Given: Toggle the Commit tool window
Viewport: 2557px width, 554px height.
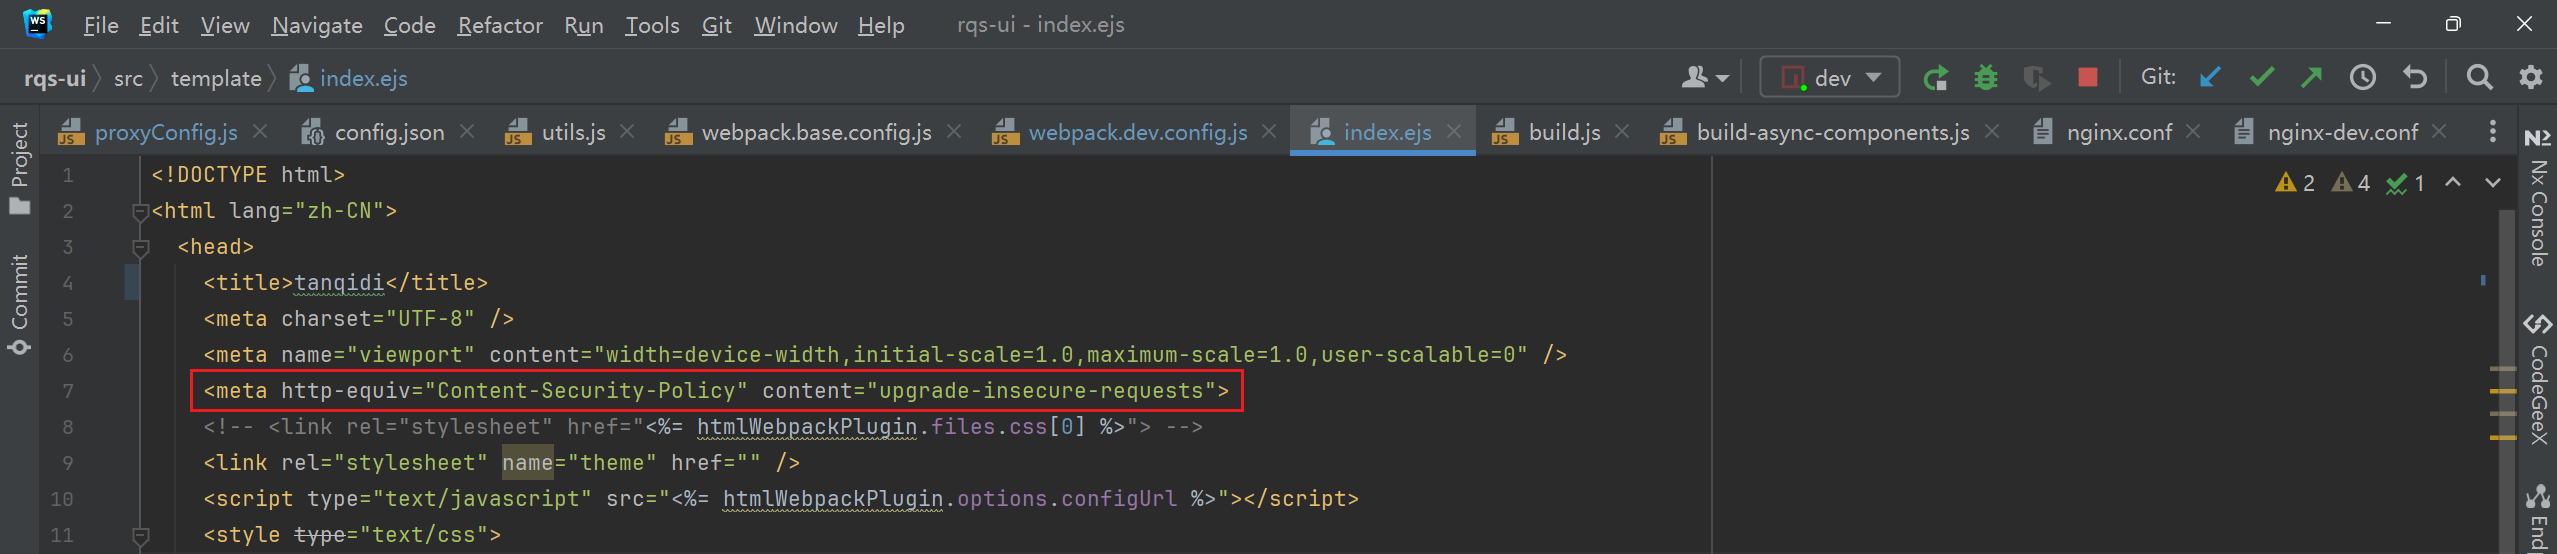Looking at the screenshot, I should click(x=19, y=305).
